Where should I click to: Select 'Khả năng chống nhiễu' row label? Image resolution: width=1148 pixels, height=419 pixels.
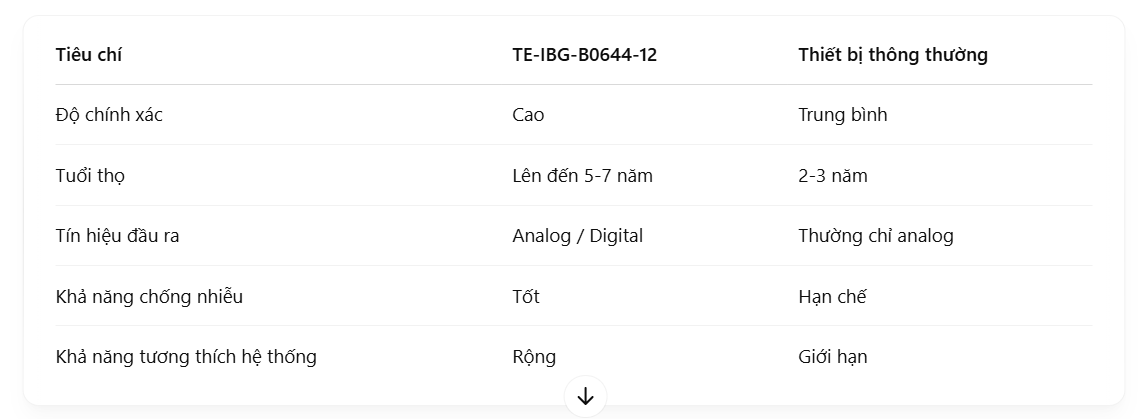[149, 297]
